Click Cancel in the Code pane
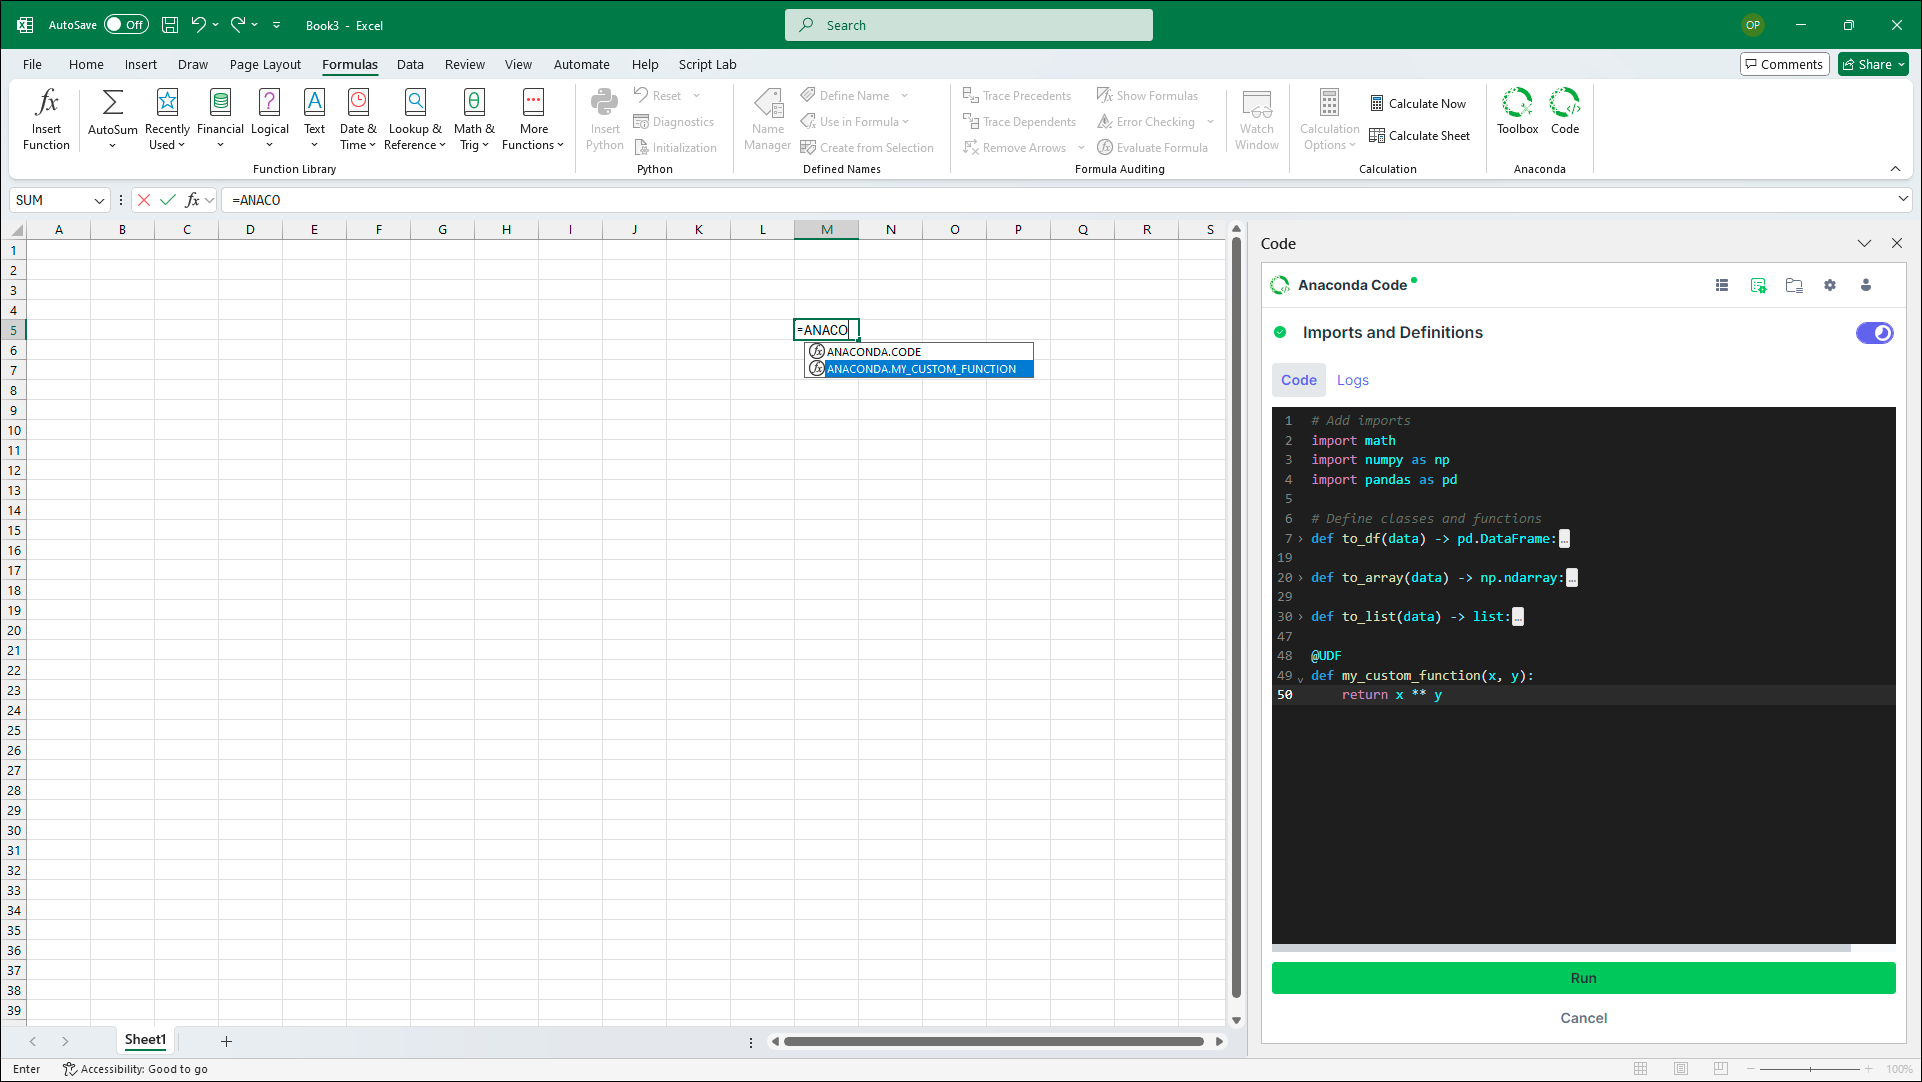This screenshot has width=1922, height=1082. click(x=1583, y=1018)
